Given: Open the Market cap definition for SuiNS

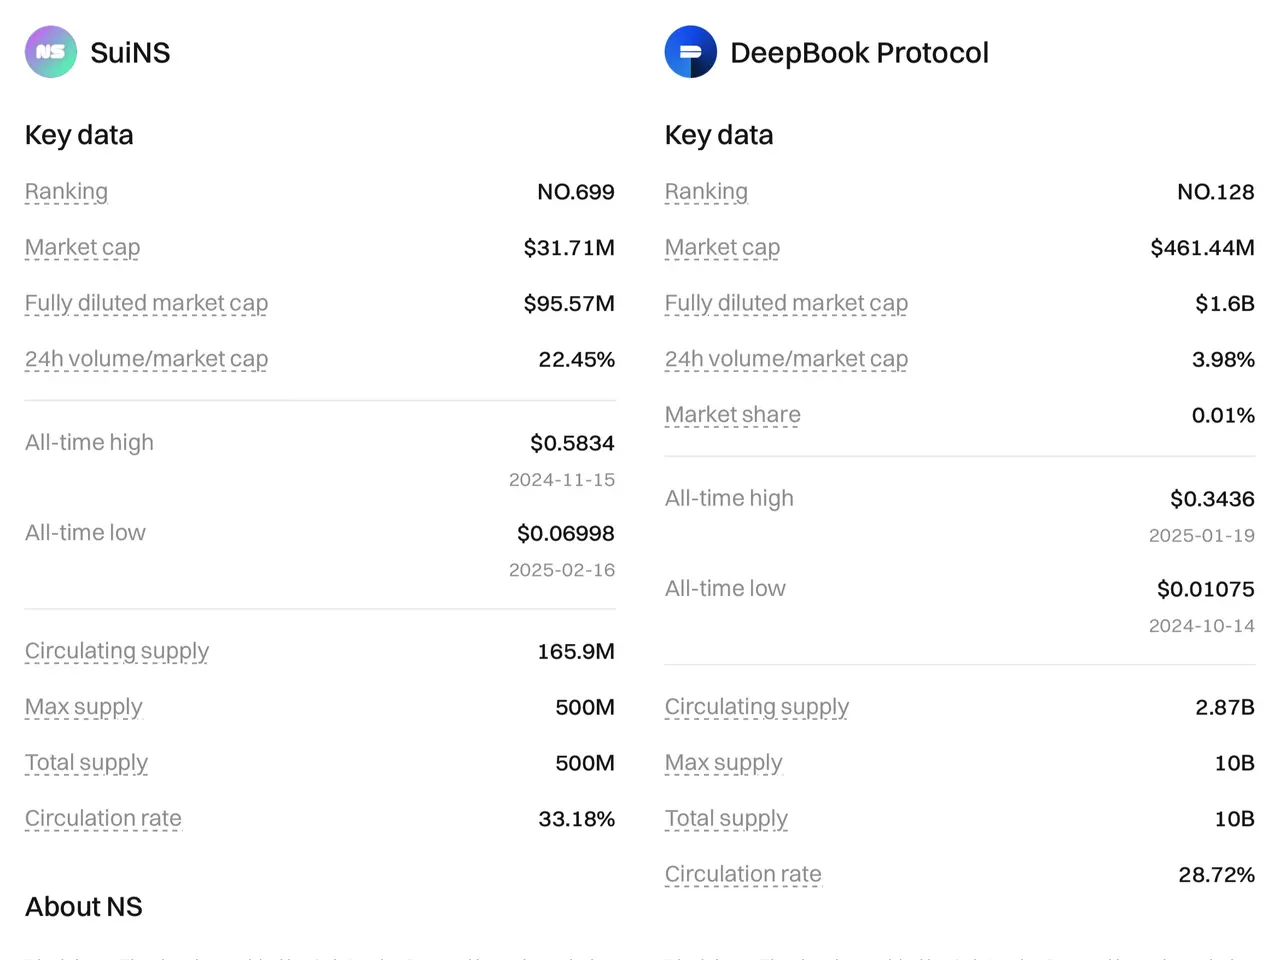Looking at the screenshot, I should [82, 247].
